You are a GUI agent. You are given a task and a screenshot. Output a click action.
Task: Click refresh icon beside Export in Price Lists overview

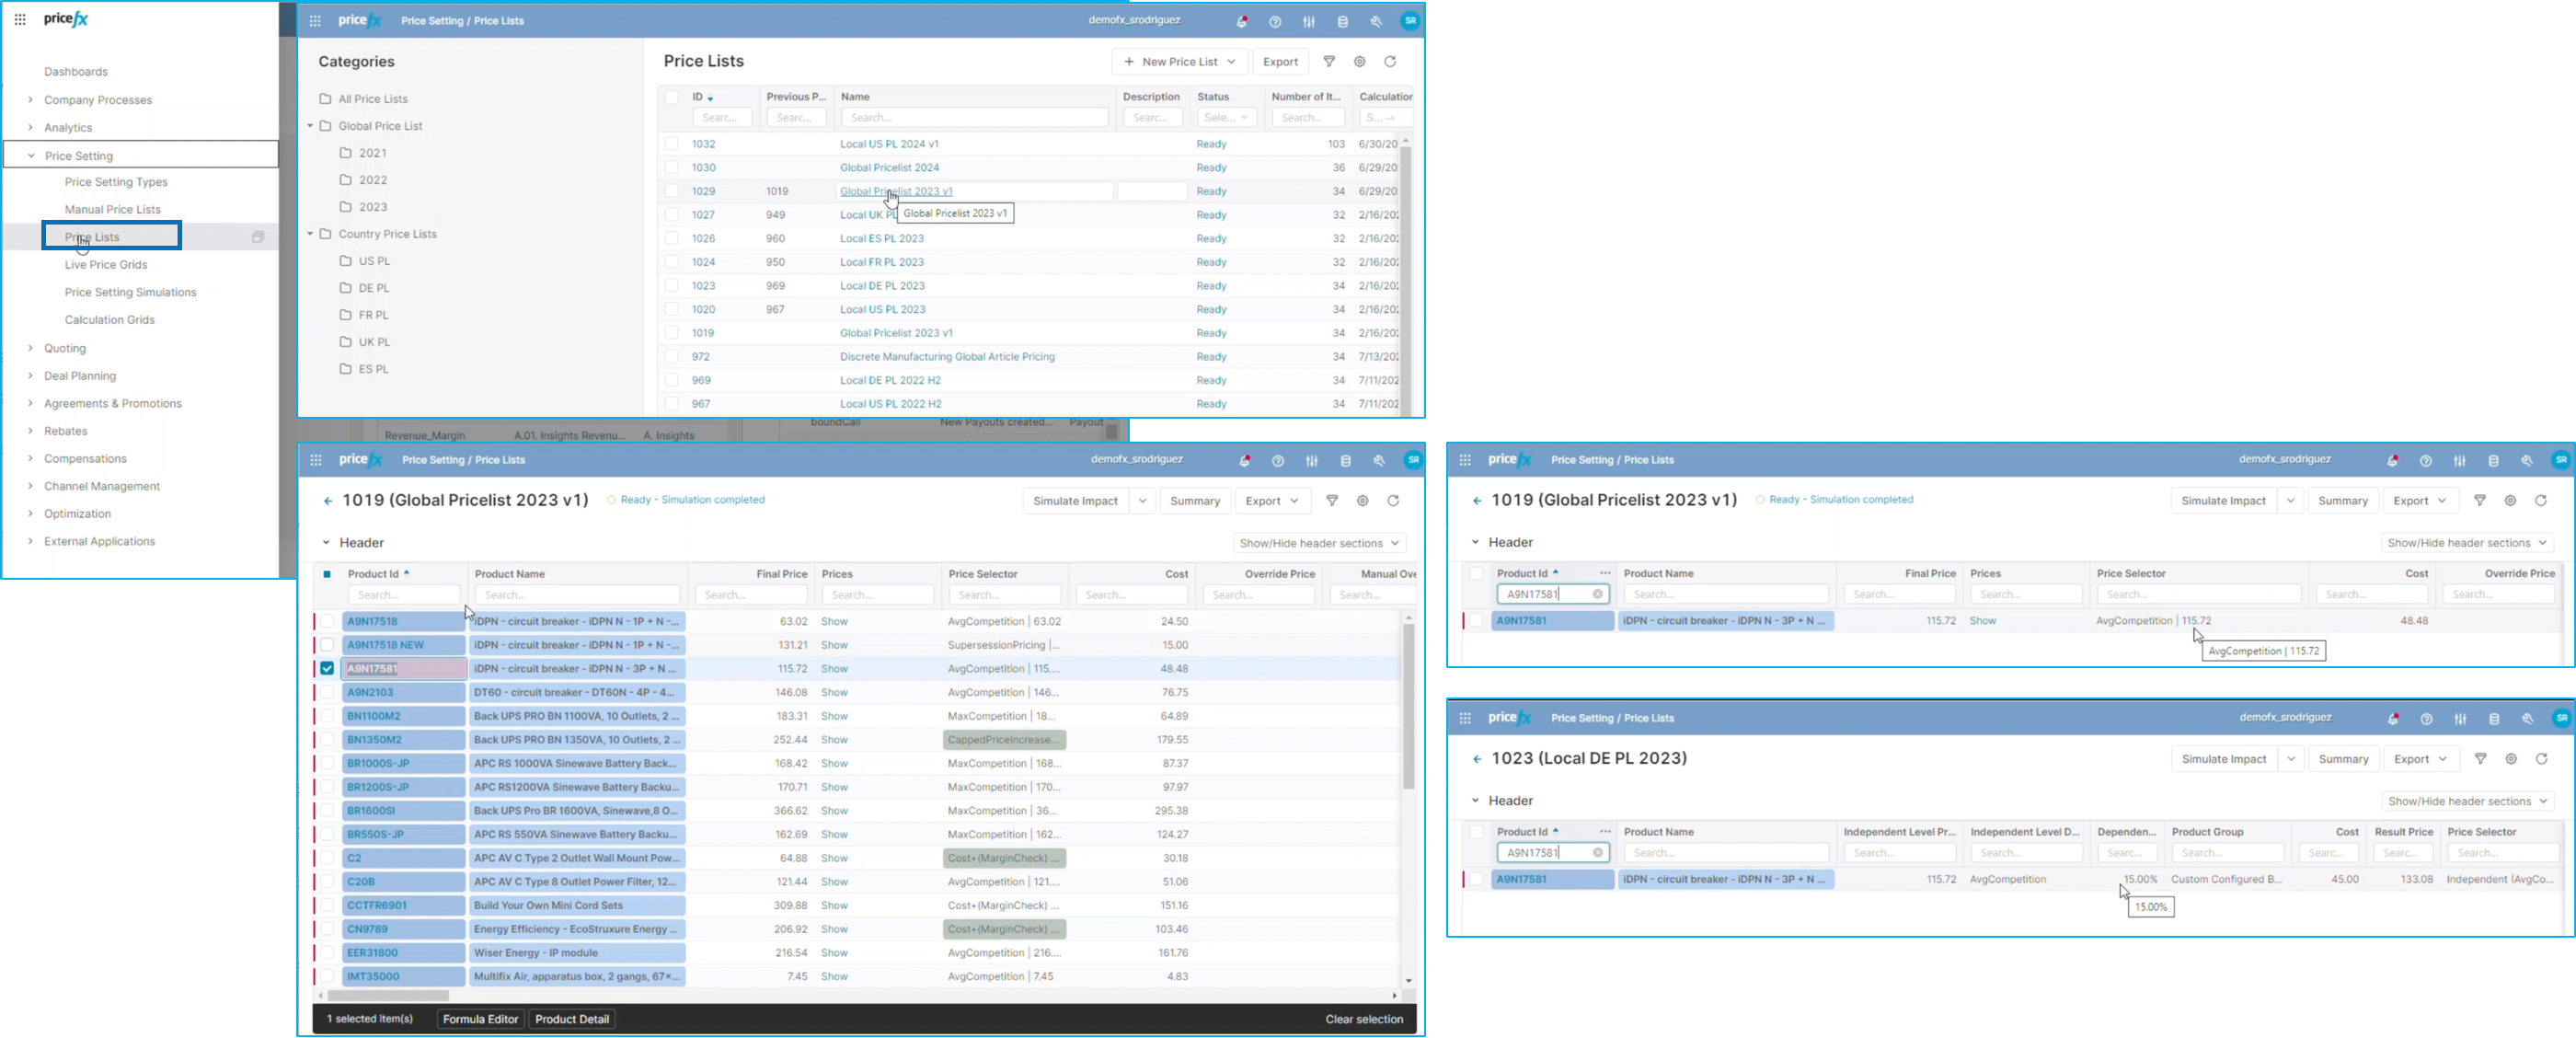click(x=1390, y=62)
